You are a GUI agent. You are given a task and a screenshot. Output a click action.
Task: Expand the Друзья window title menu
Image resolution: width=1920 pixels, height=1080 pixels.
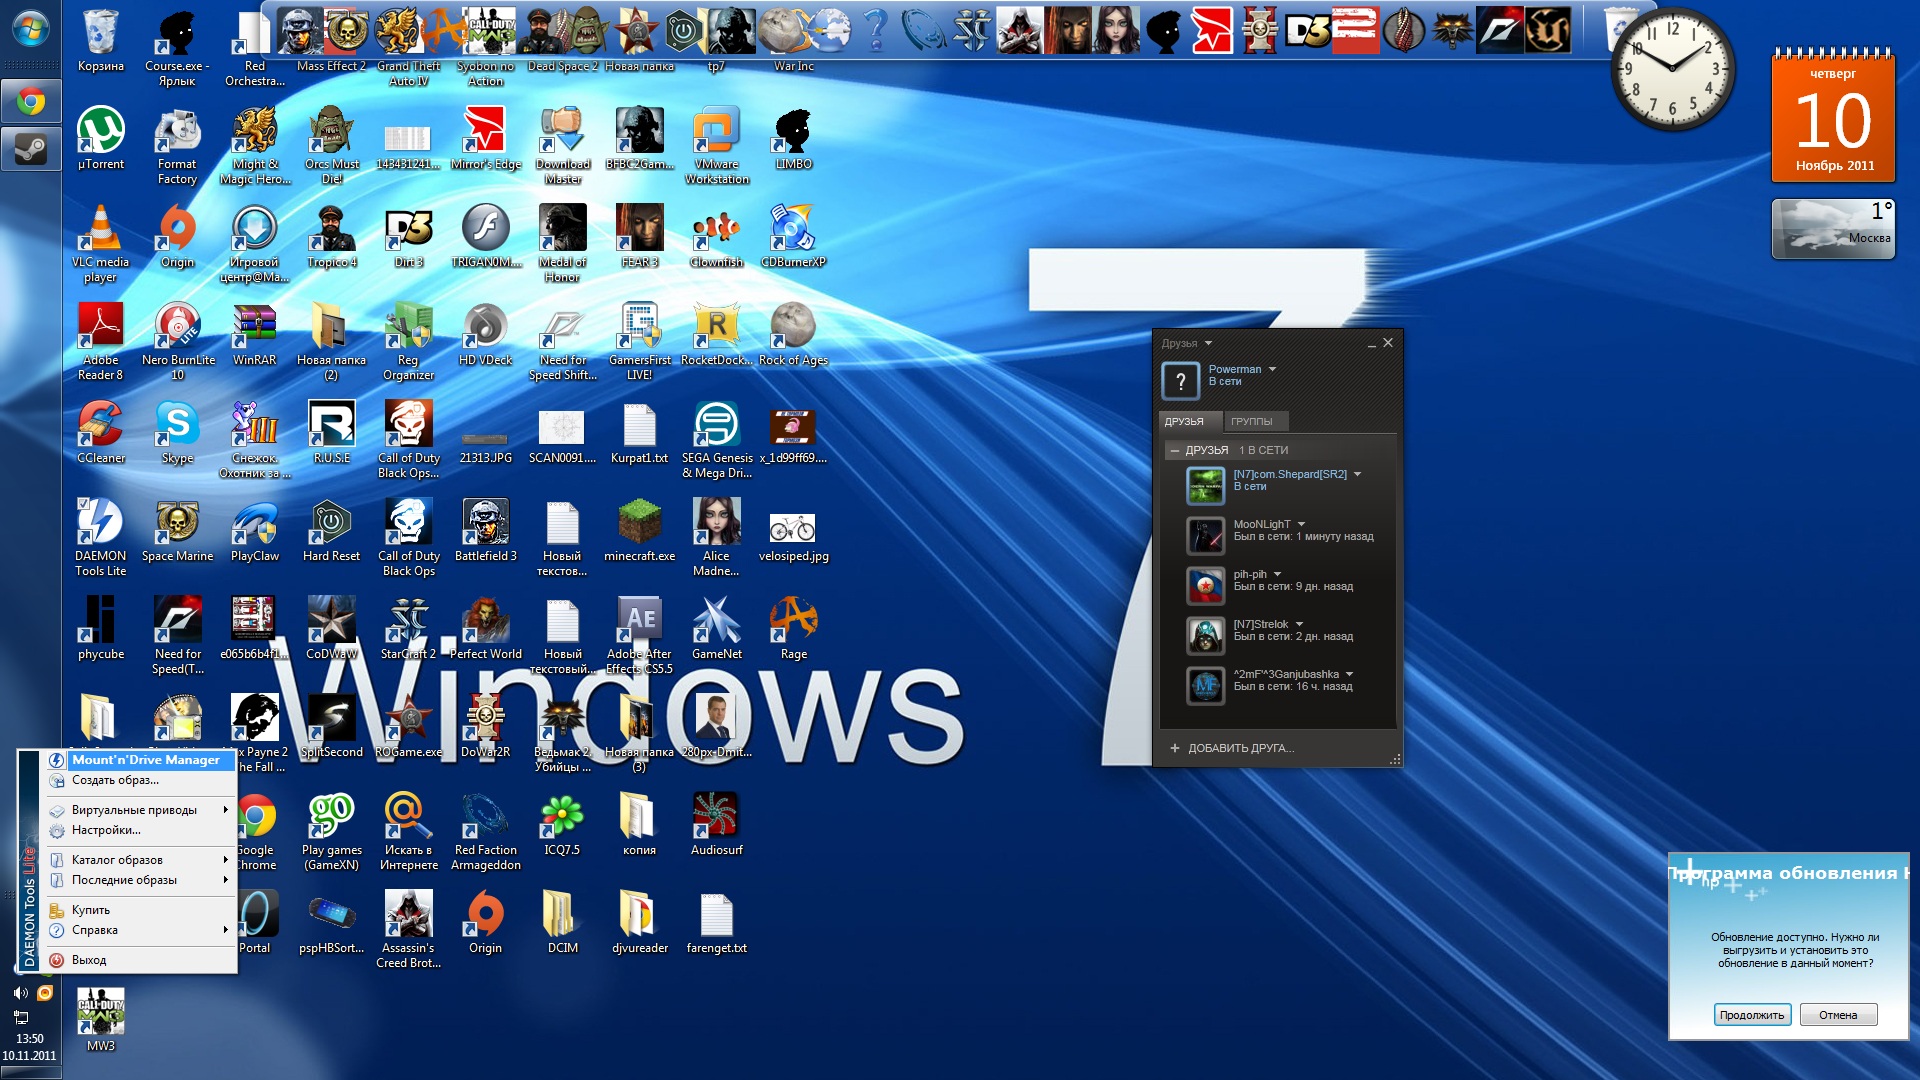coord(1208,343)
